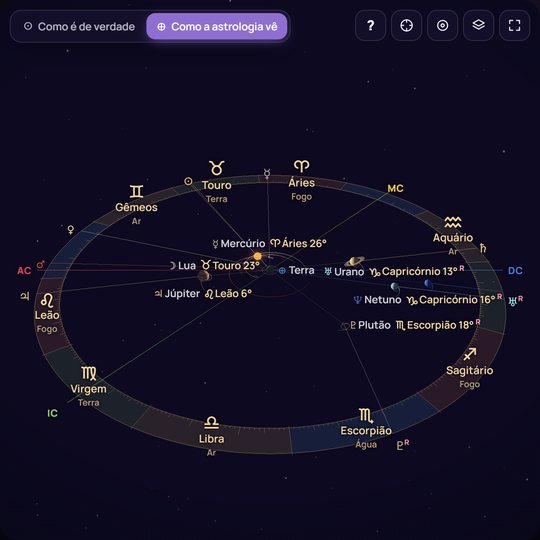Select the AC ascendant marker
This screenshot has width=540, height=540.
point(24,271)
